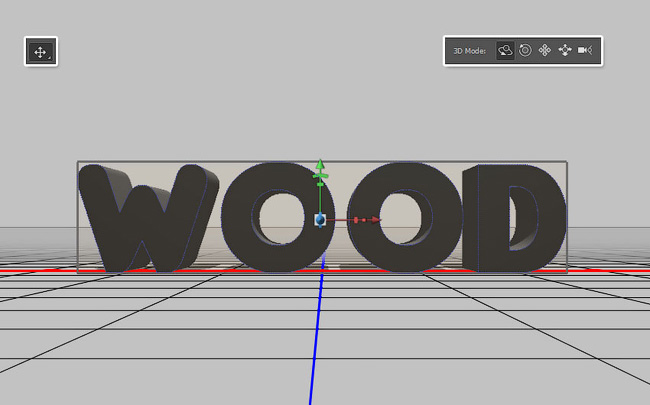Click the green Y-axis arrow tip
Image resolution: width=650 pixels, height=405 pixels.
(x=320, y=164)
